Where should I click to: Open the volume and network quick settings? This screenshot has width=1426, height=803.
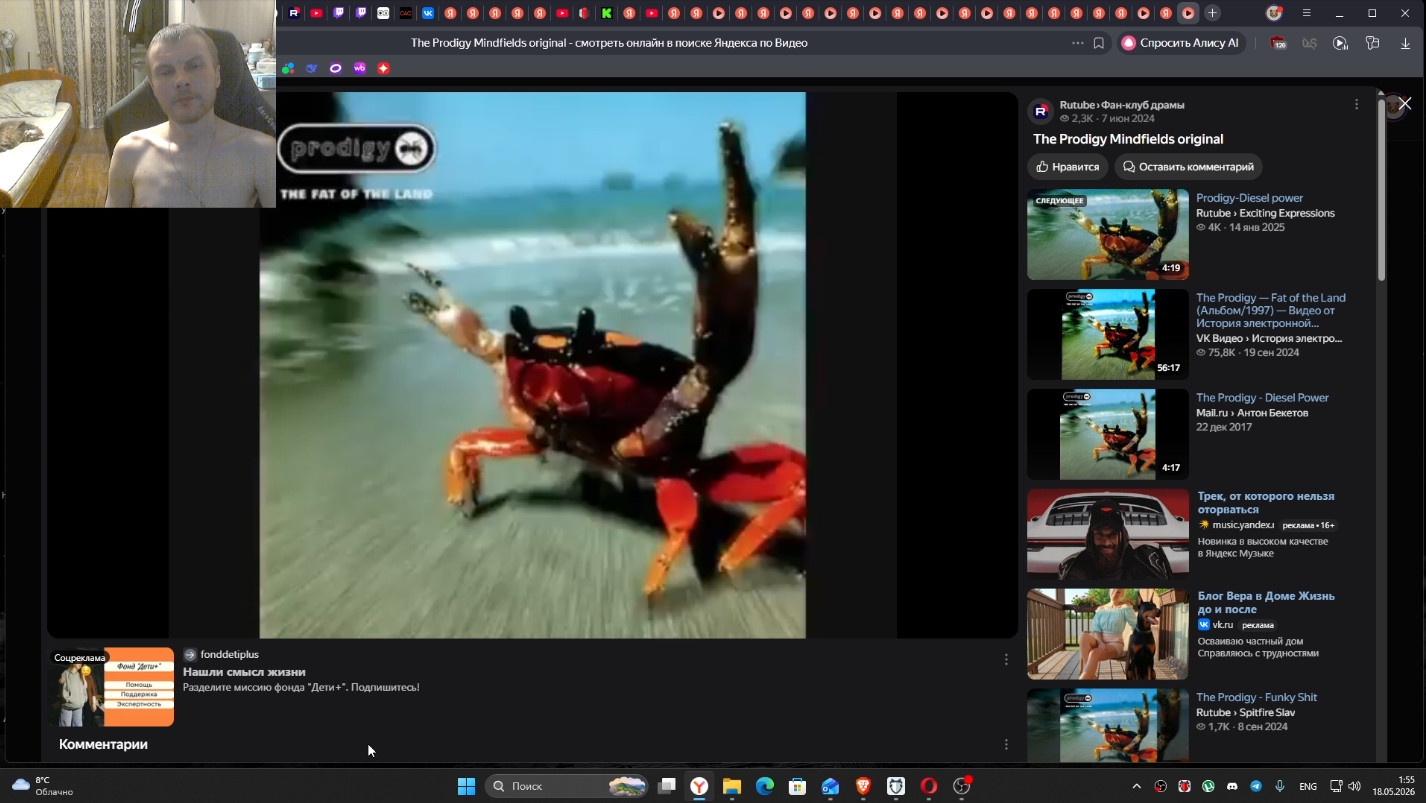pos(1345,786)
